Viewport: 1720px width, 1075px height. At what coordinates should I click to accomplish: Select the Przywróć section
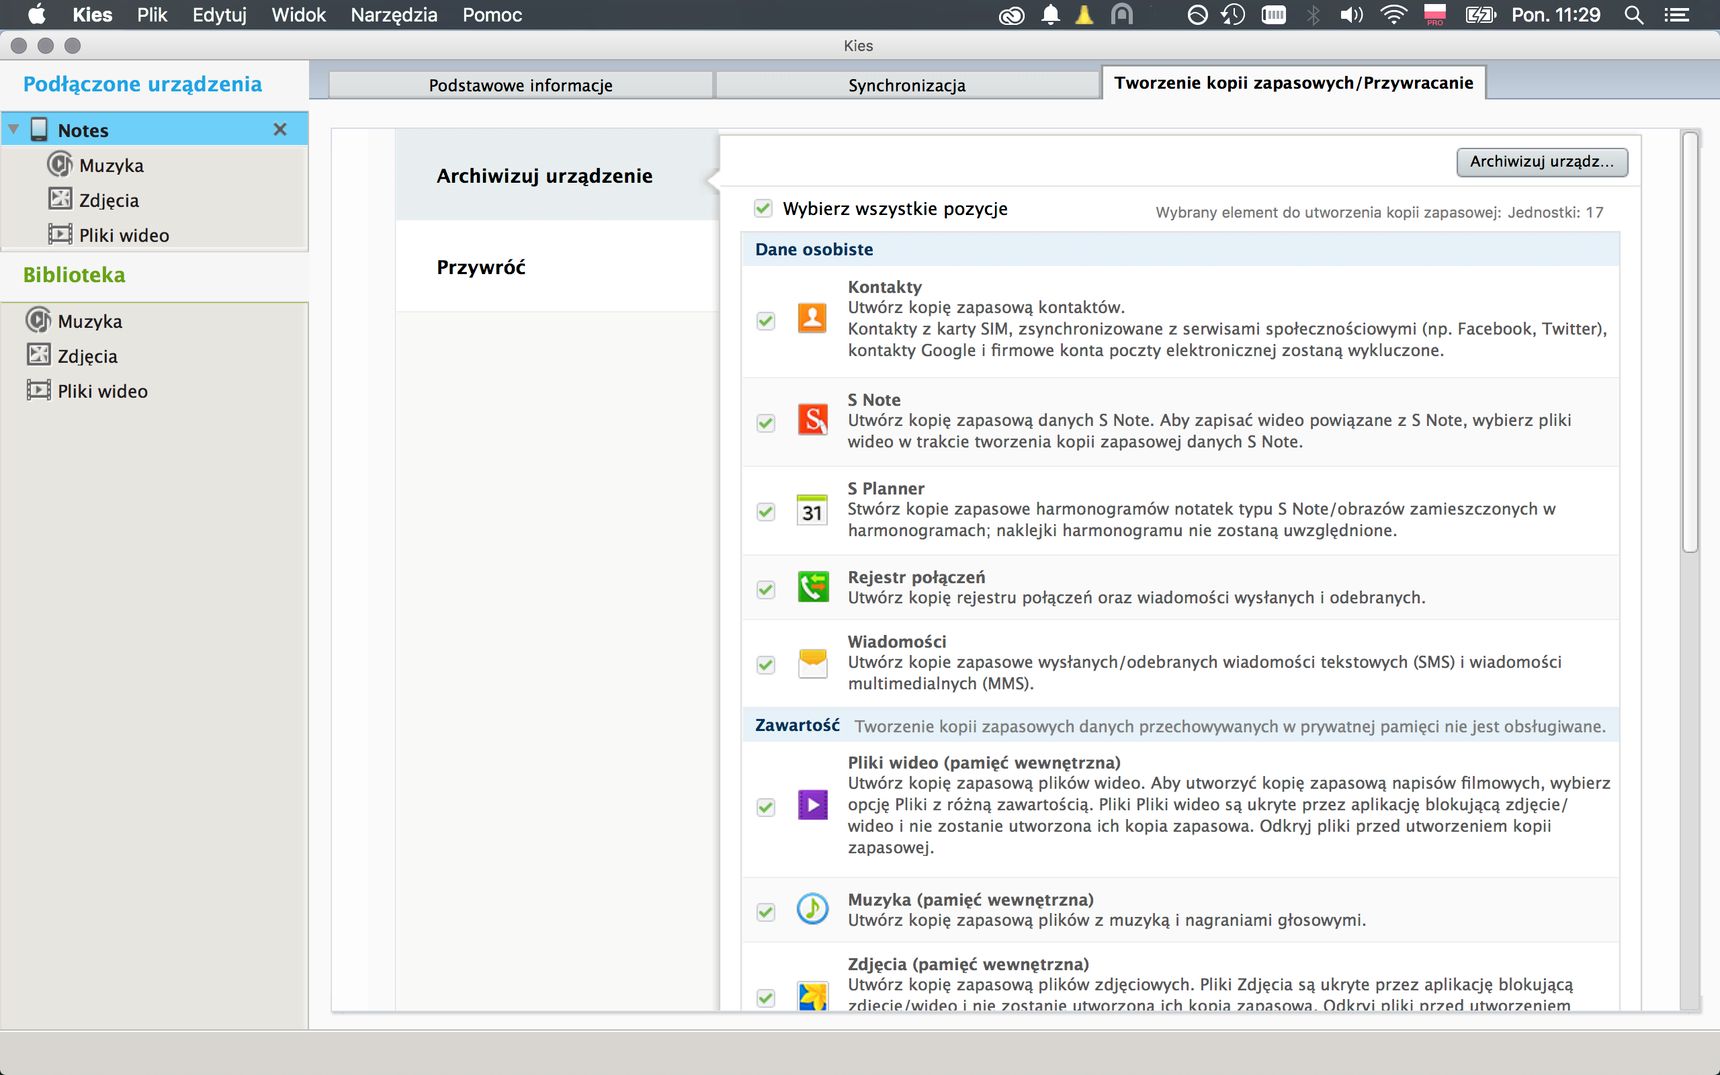(557, 266)
